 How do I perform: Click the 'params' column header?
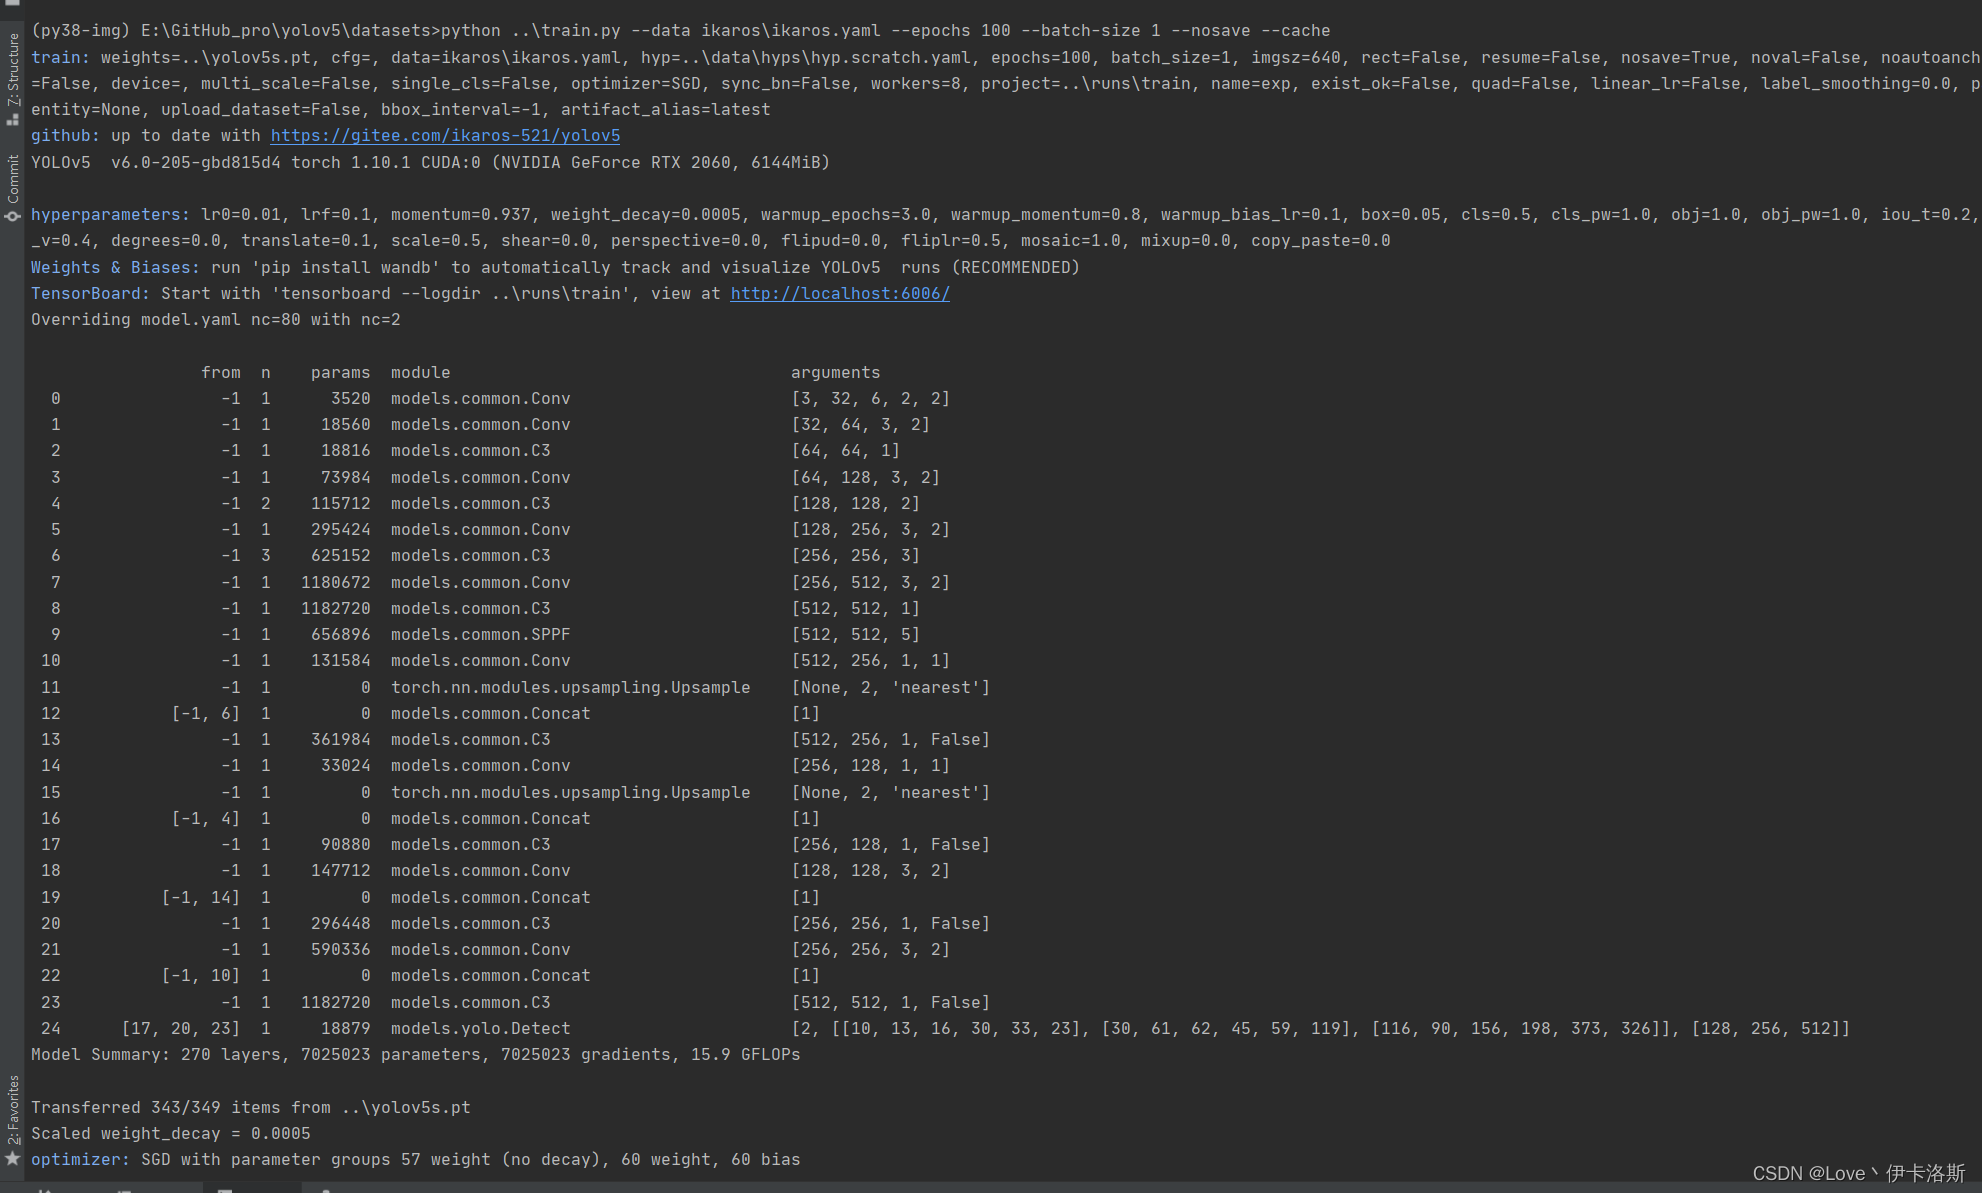[340, 373]
